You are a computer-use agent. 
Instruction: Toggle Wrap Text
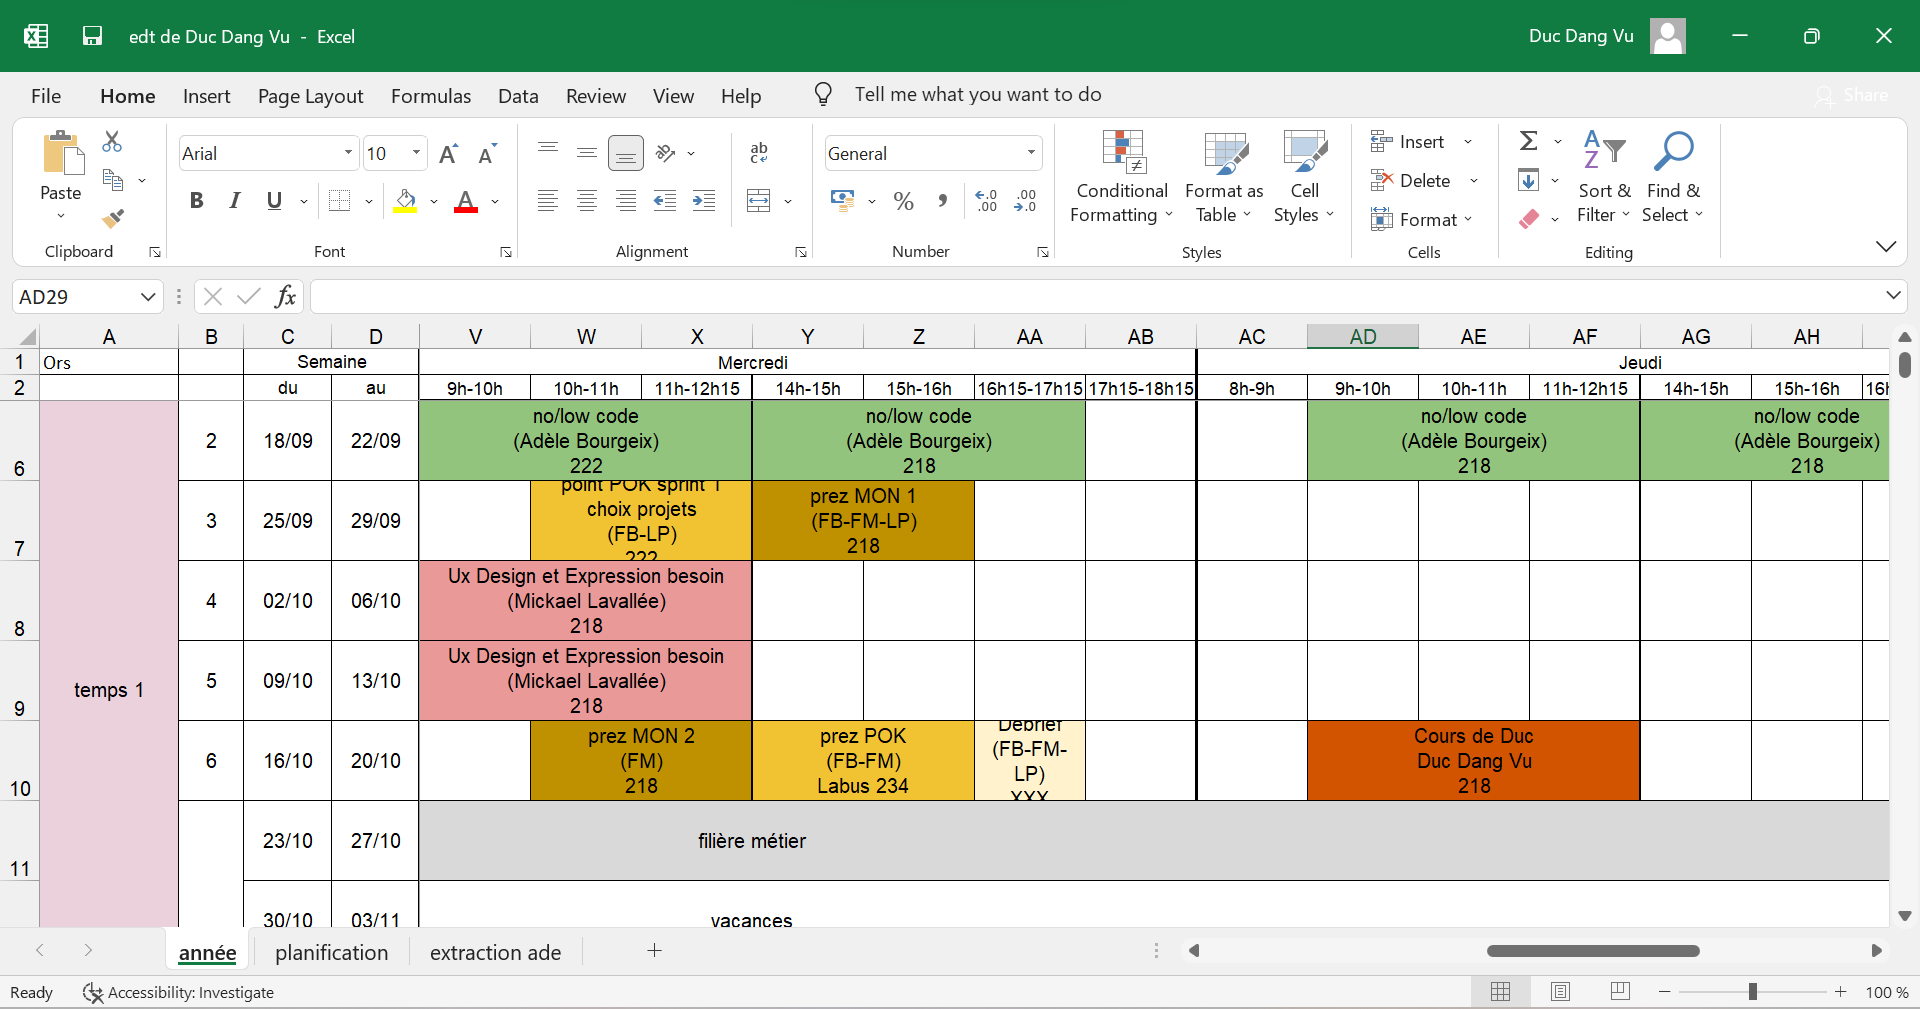tap(759, 153)
